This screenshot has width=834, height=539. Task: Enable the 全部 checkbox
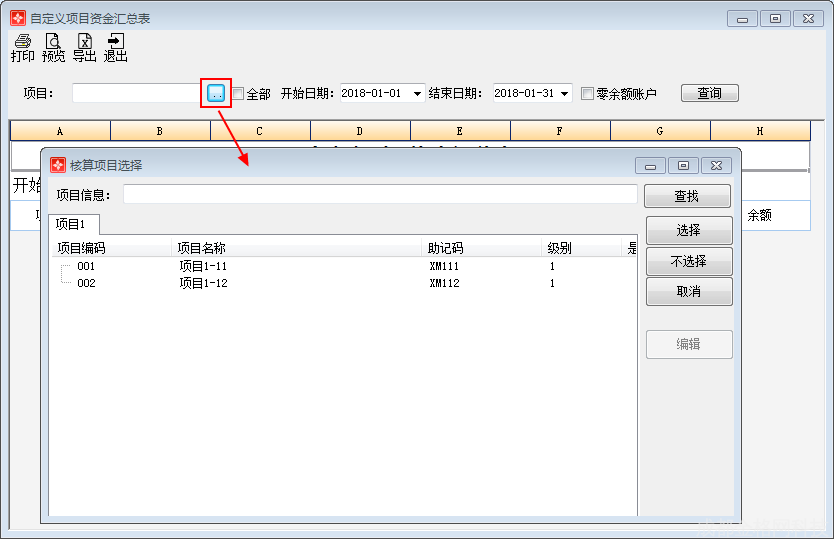pyautogui.click(x=239, y=94)
